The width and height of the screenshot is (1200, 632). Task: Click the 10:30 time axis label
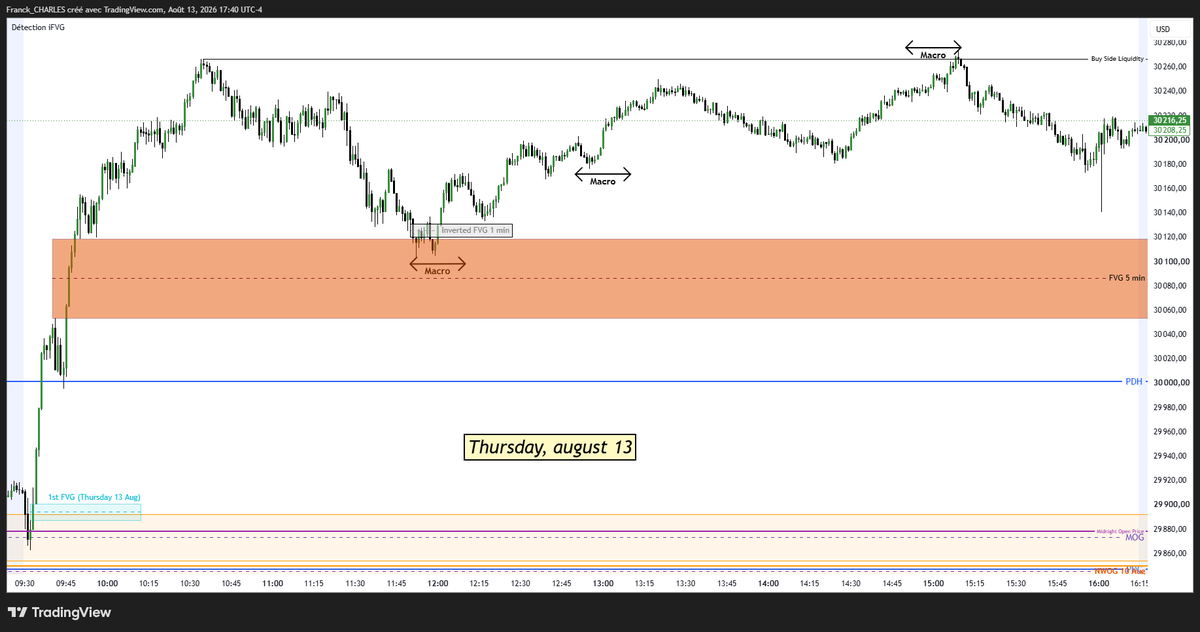[190, 582]
